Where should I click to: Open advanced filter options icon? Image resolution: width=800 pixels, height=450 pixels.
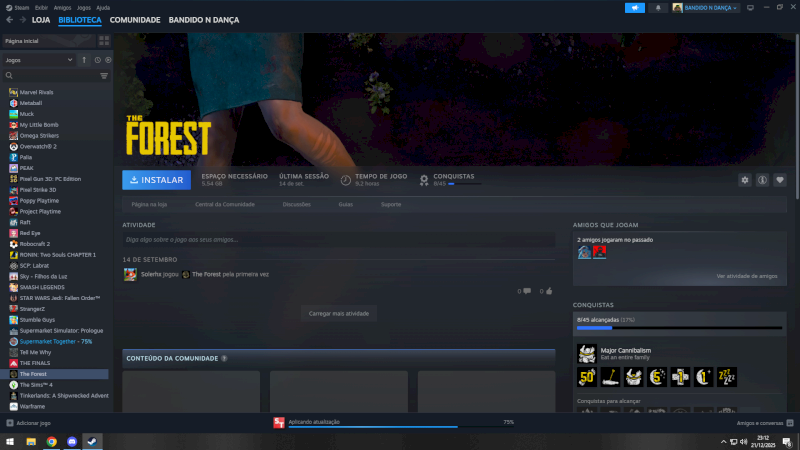pyautogui.click(x=104, y=75)
